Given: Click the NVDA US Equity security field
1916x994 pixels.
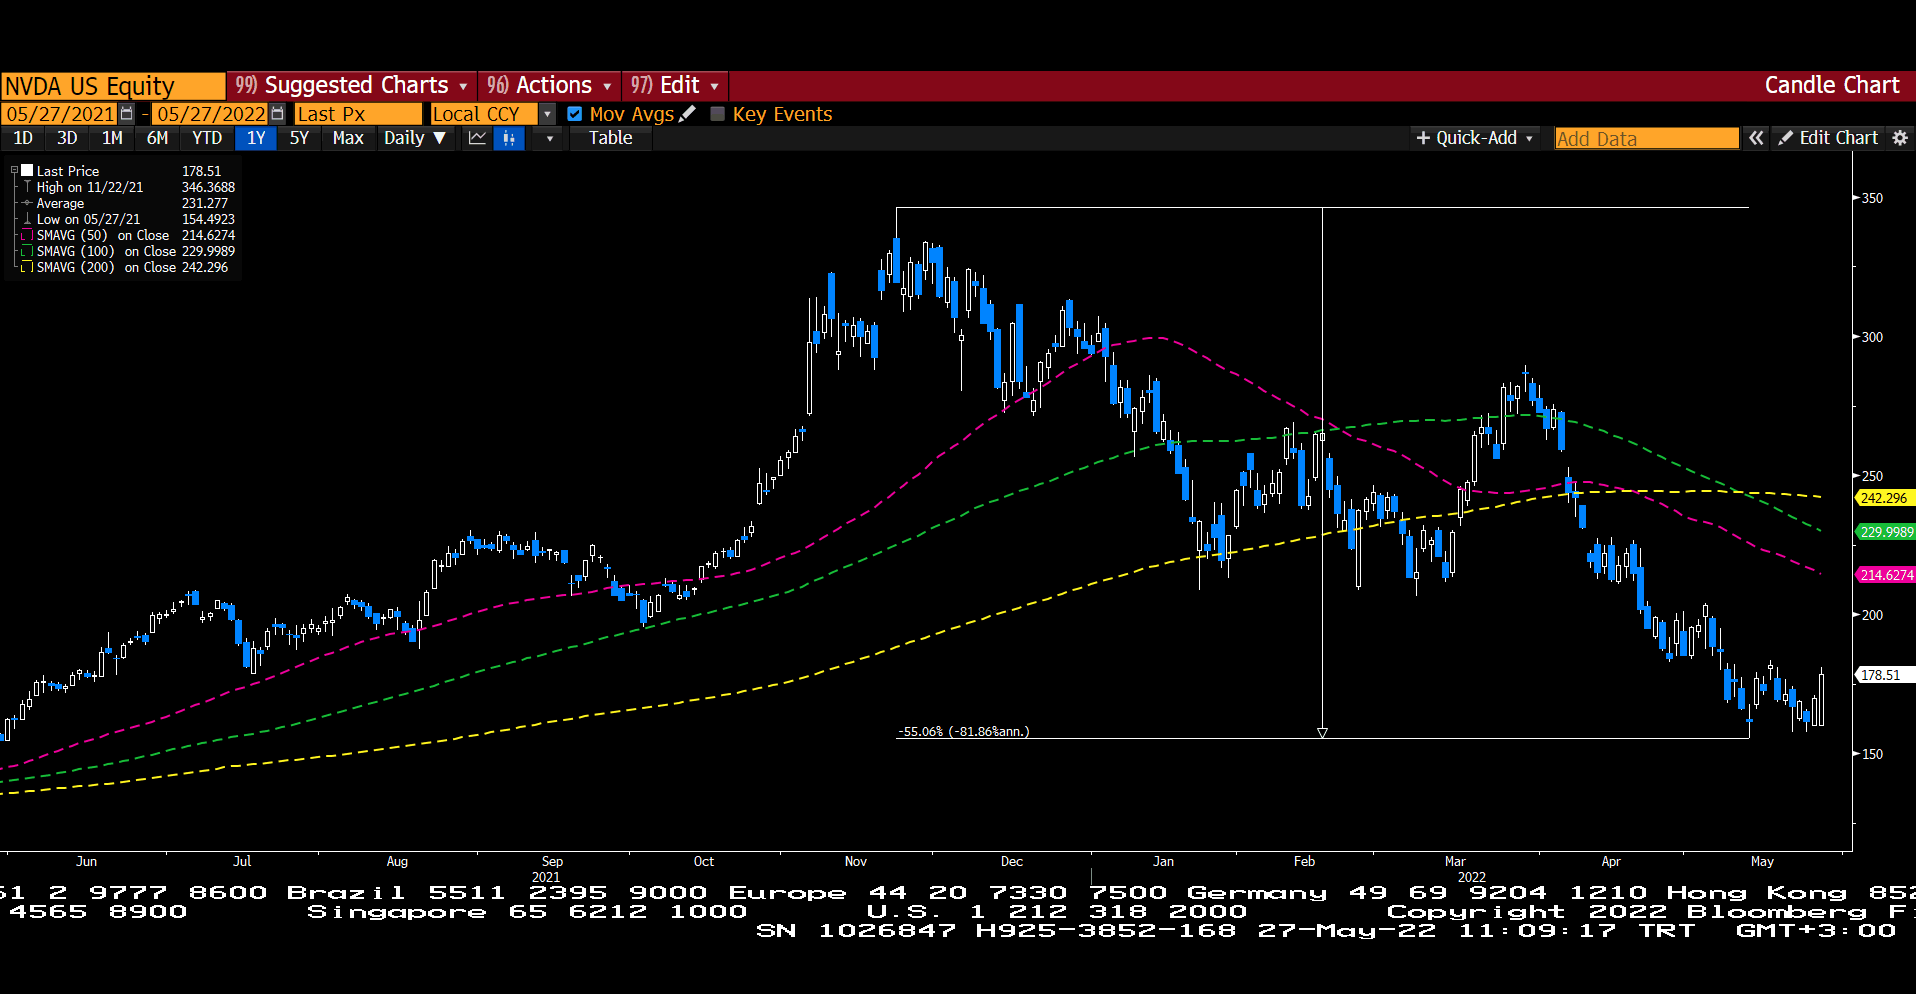Looking at the screenshot, I should (113, 86).
